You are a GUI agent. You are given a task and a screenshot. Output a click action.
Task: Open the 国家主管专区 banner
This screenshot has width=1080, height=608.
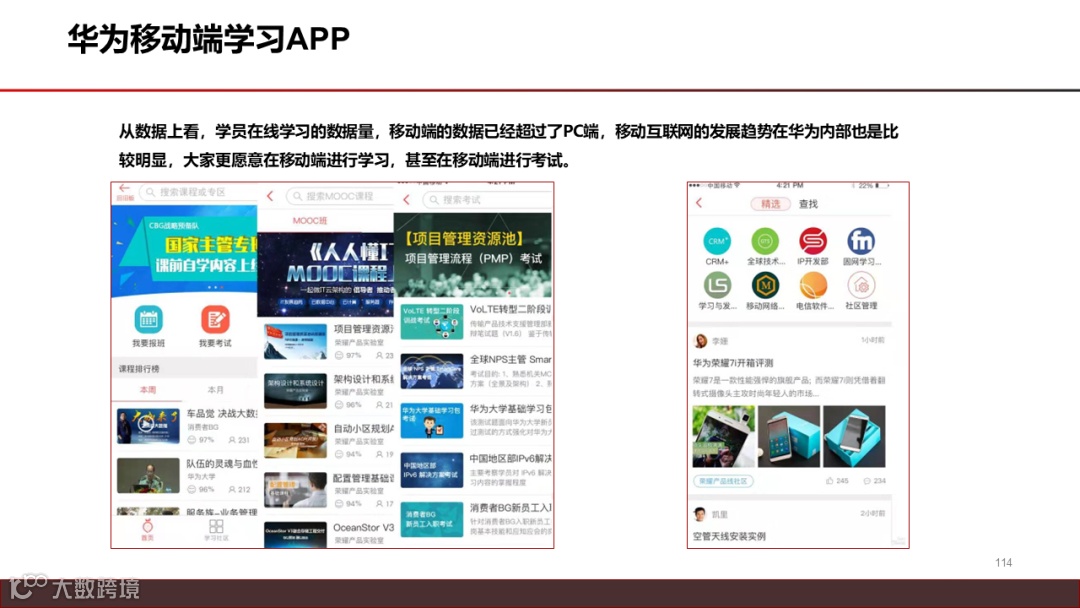(184, 251)
